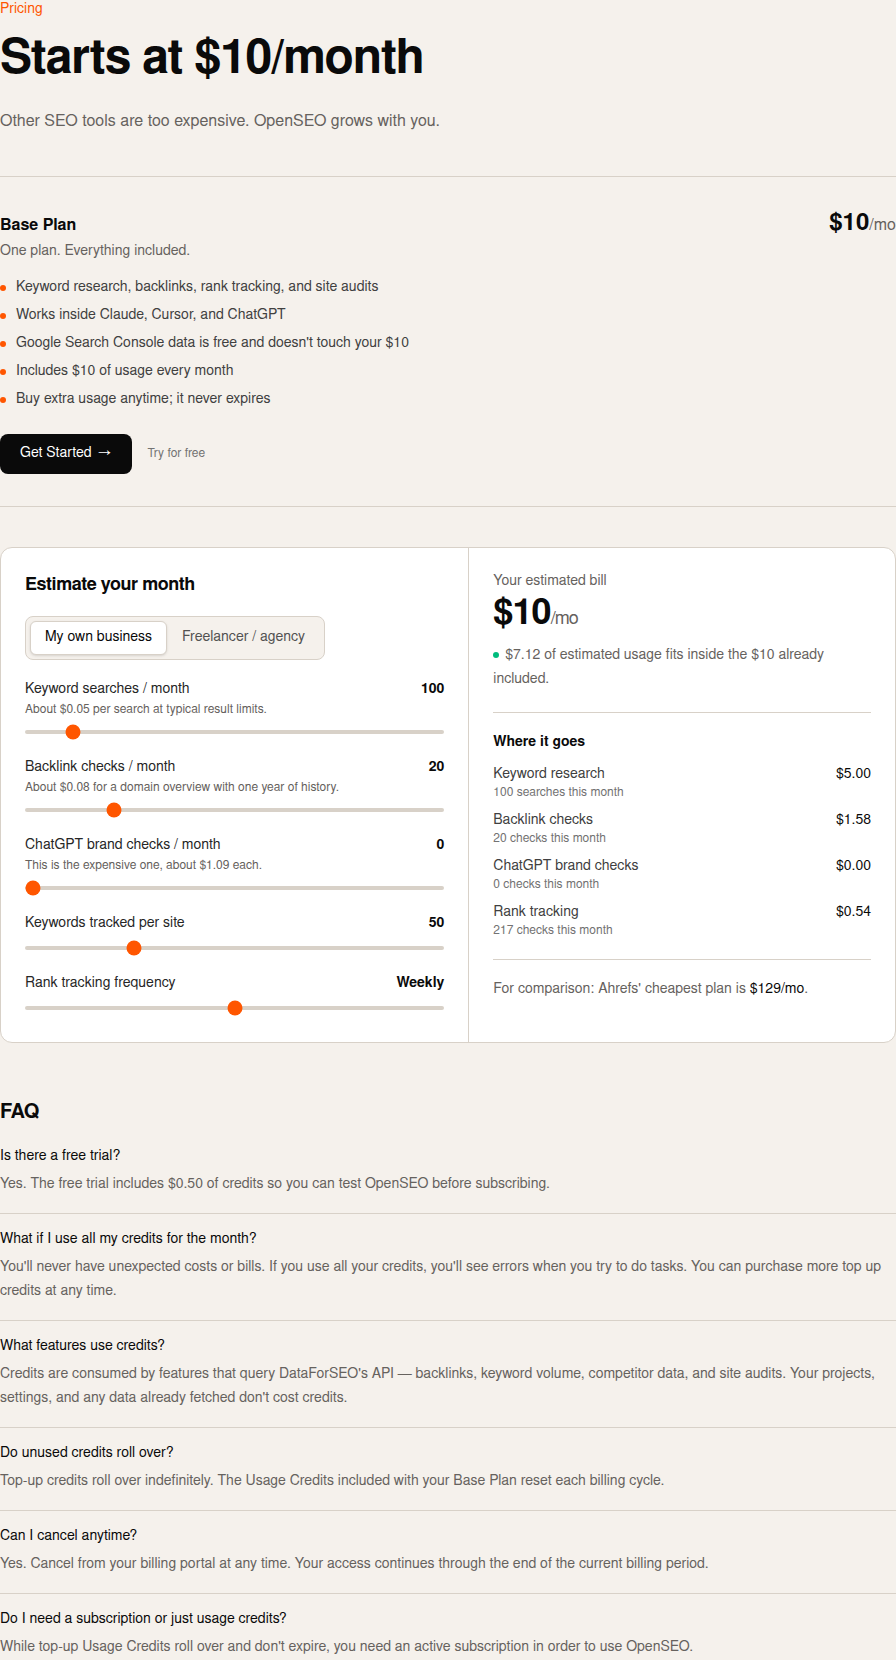Click the Weekly frequency value
Viewport: 896px width, 1660px height.
420,982
